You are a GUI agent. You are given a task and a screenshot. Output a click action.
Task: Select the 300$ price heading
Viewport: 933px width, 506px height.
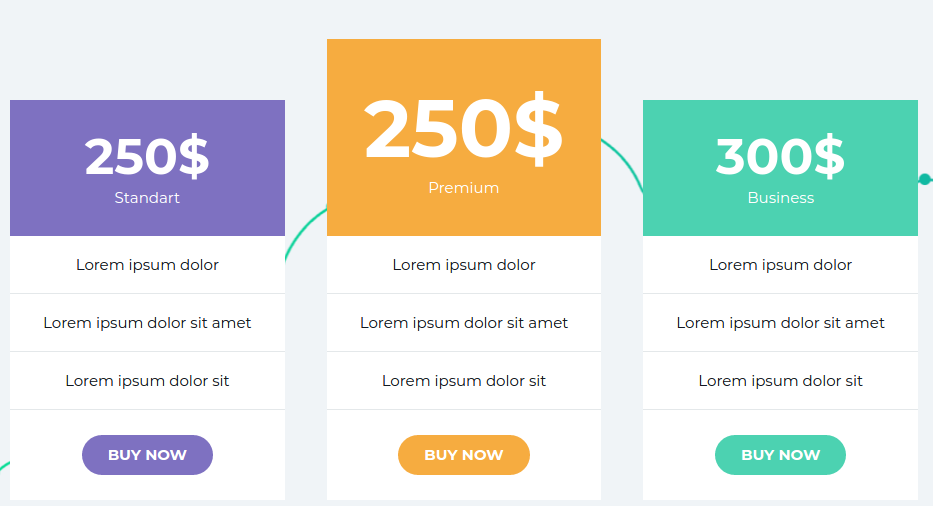tap(780, 156)
